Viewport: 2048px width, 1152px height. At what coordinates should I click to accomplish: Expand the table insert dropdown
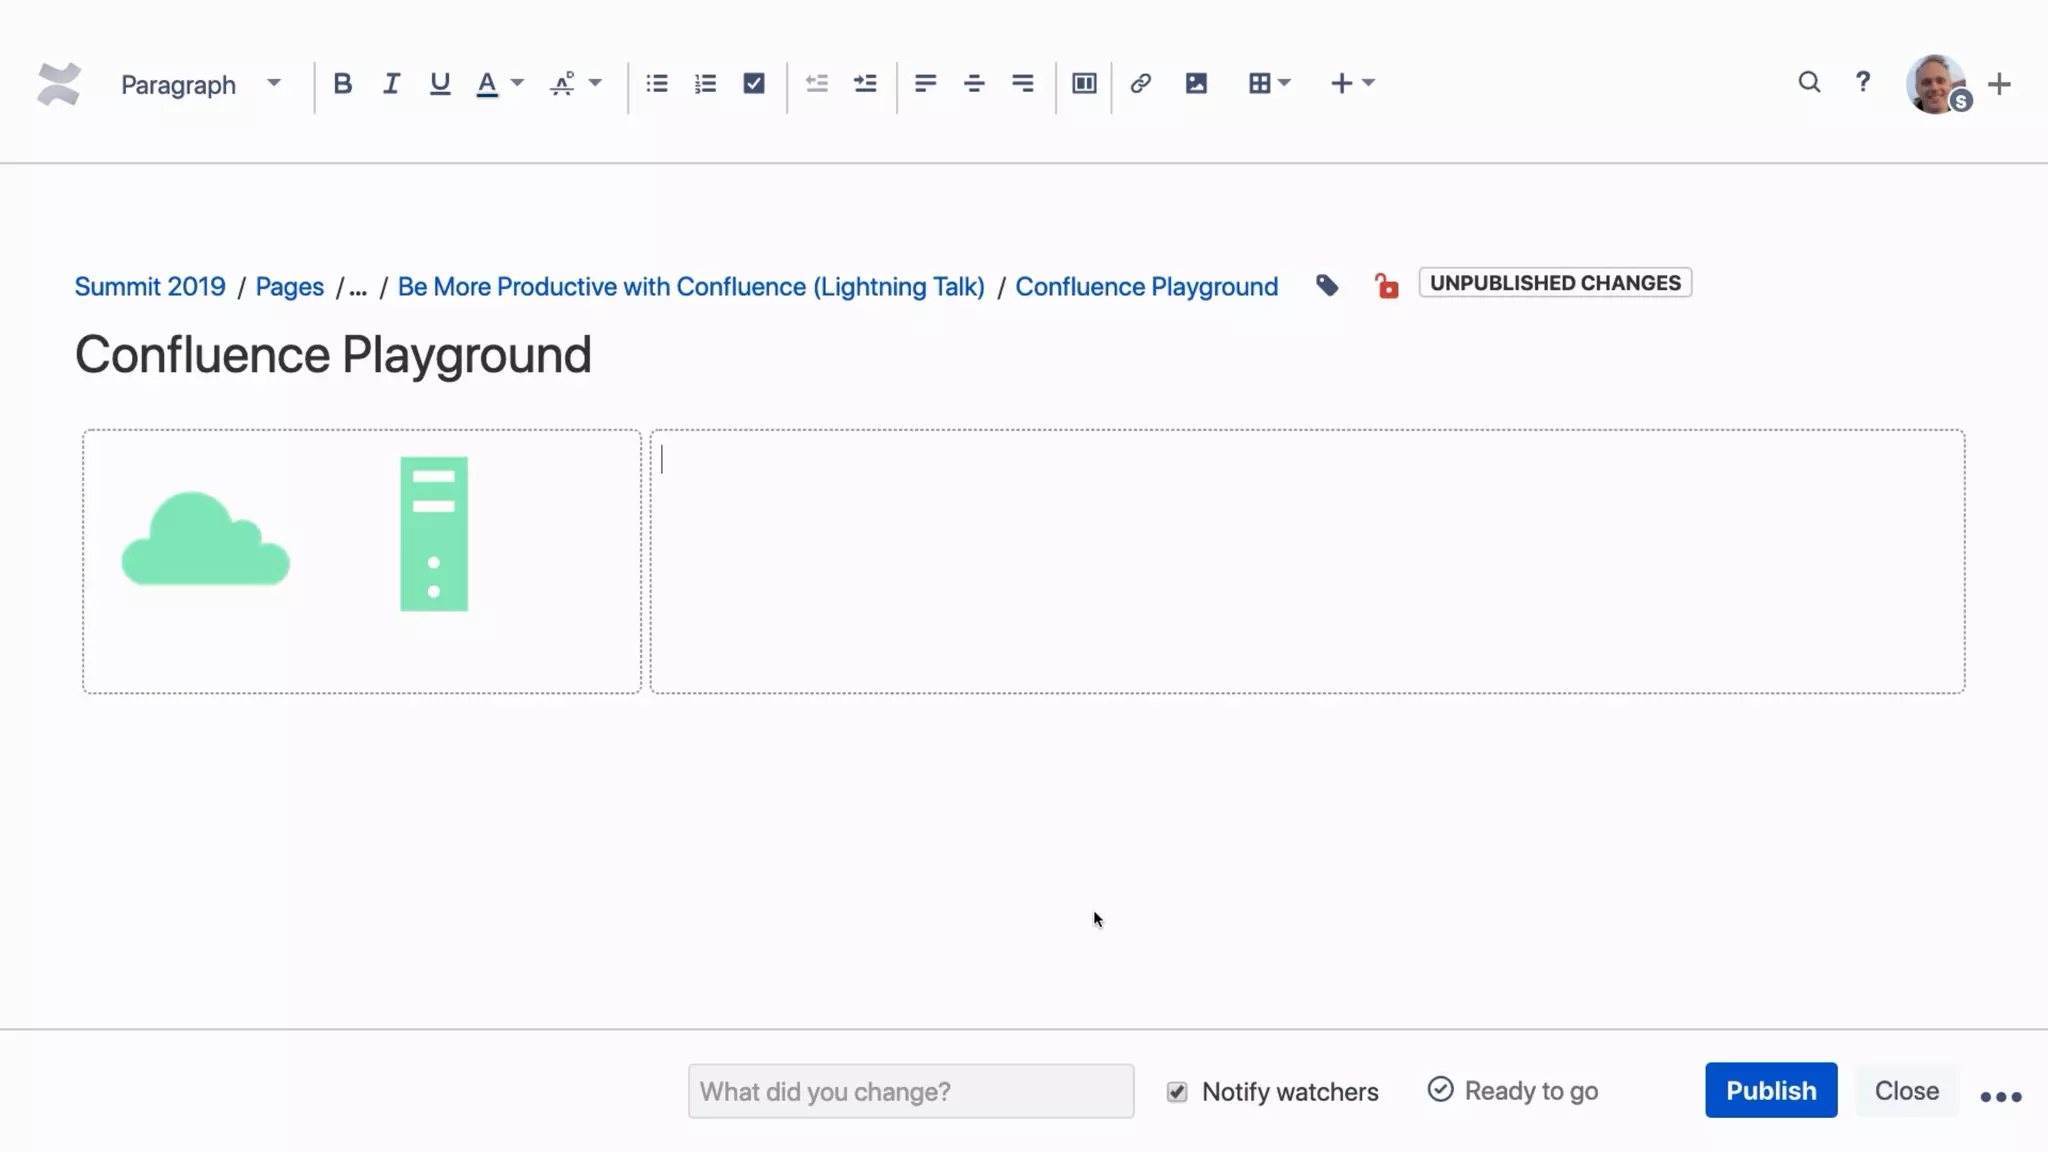1284,84
